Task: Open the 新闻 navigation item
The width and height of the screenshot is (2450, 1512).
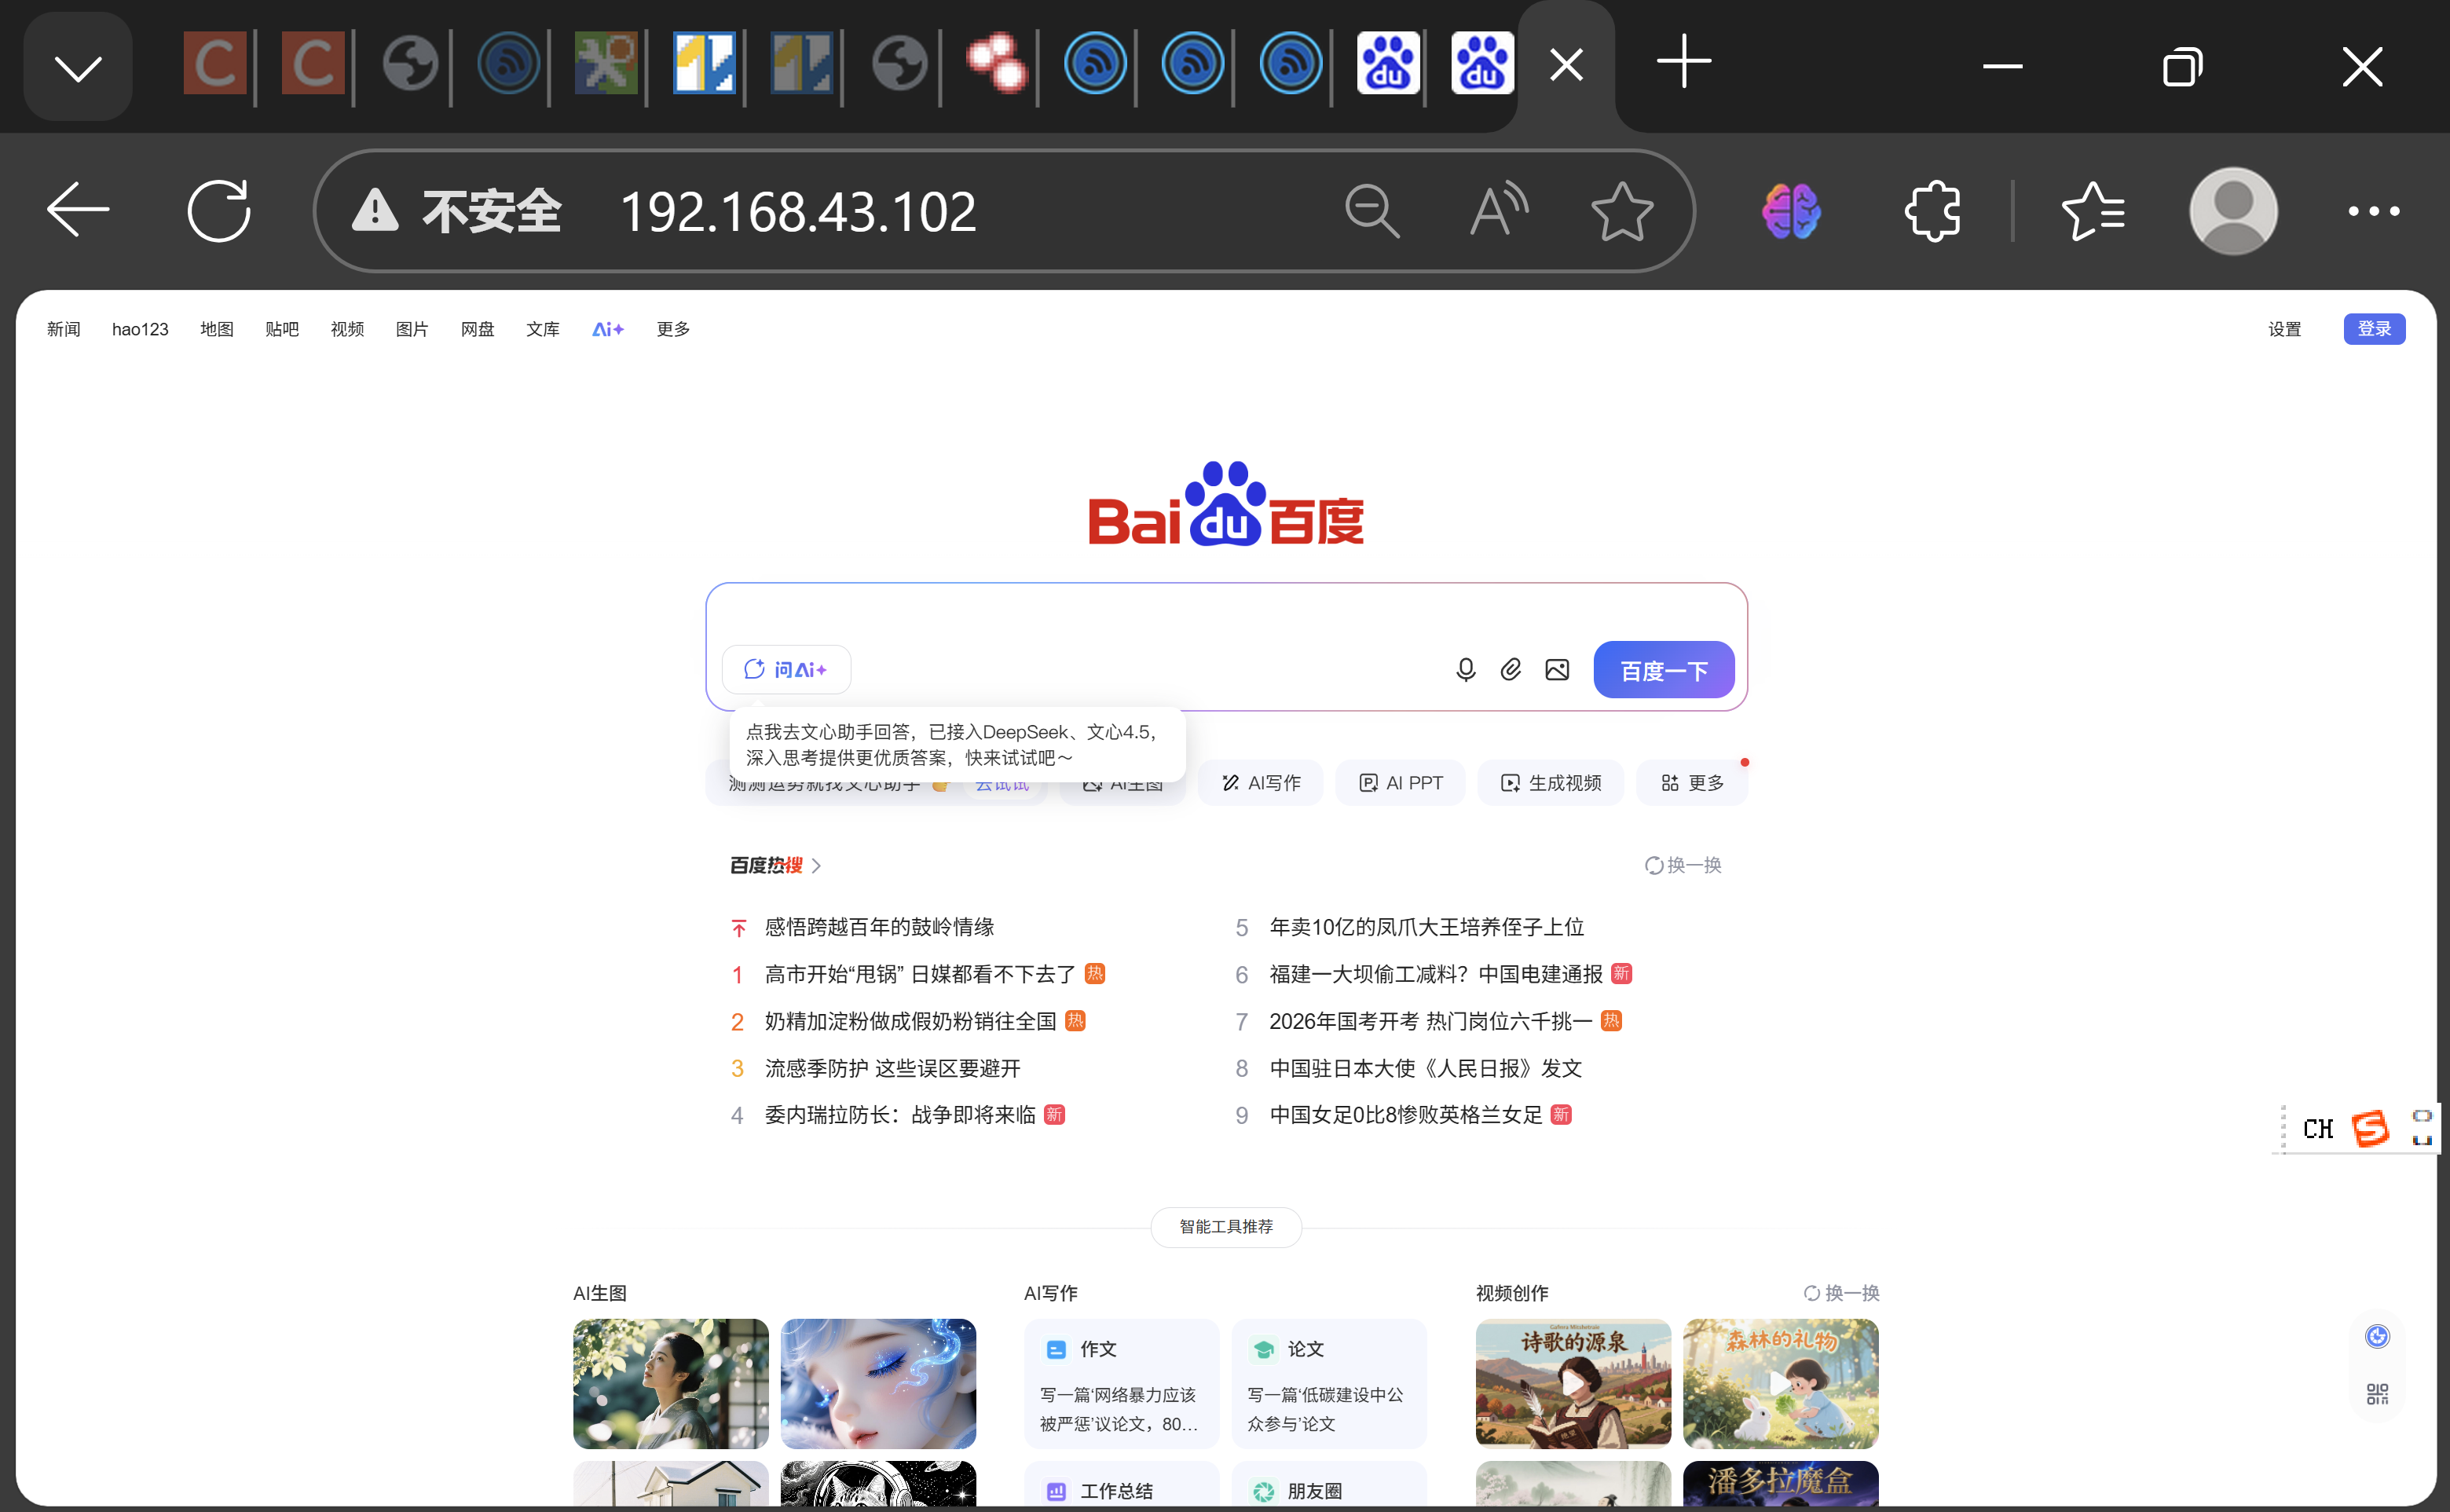Action: (x=63, y=328)
